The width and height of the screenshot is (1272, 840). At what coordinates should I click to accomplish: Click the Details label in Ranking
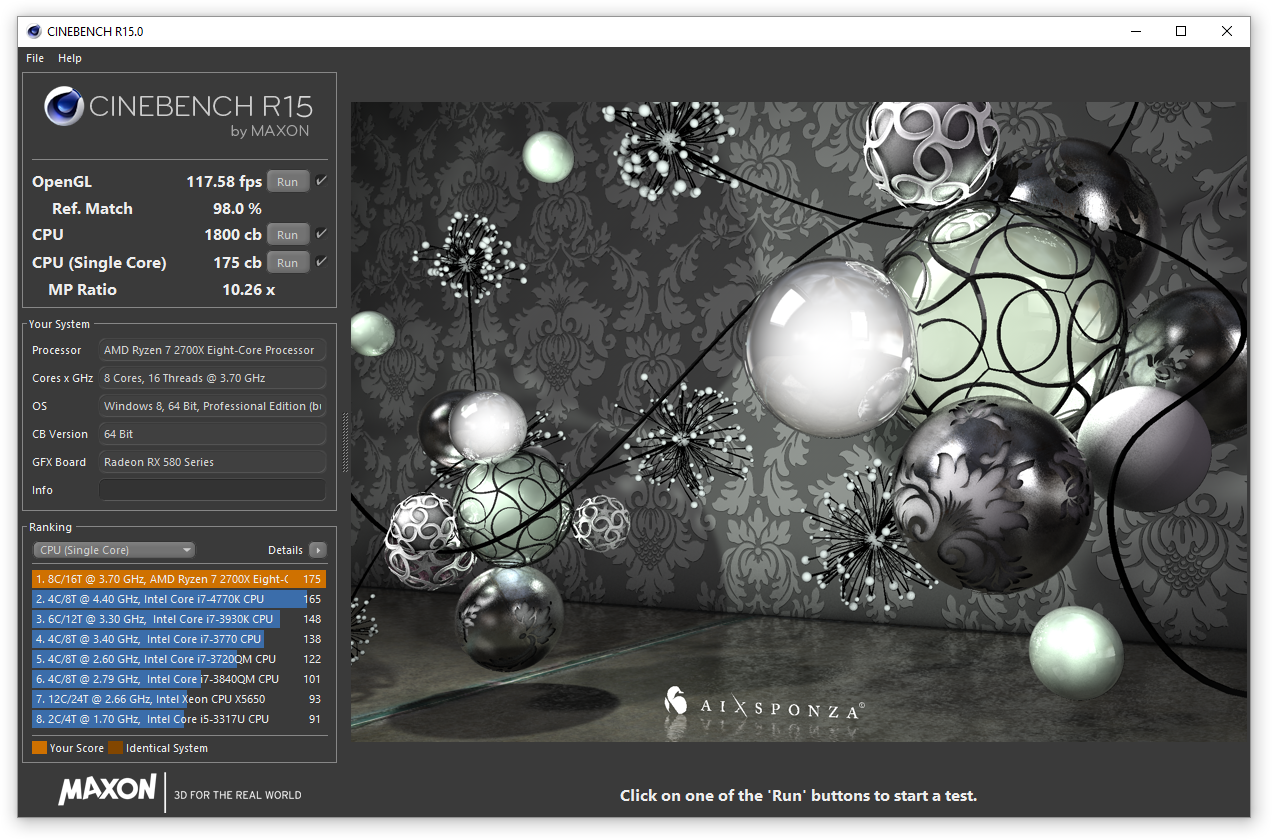pos(285,550)
